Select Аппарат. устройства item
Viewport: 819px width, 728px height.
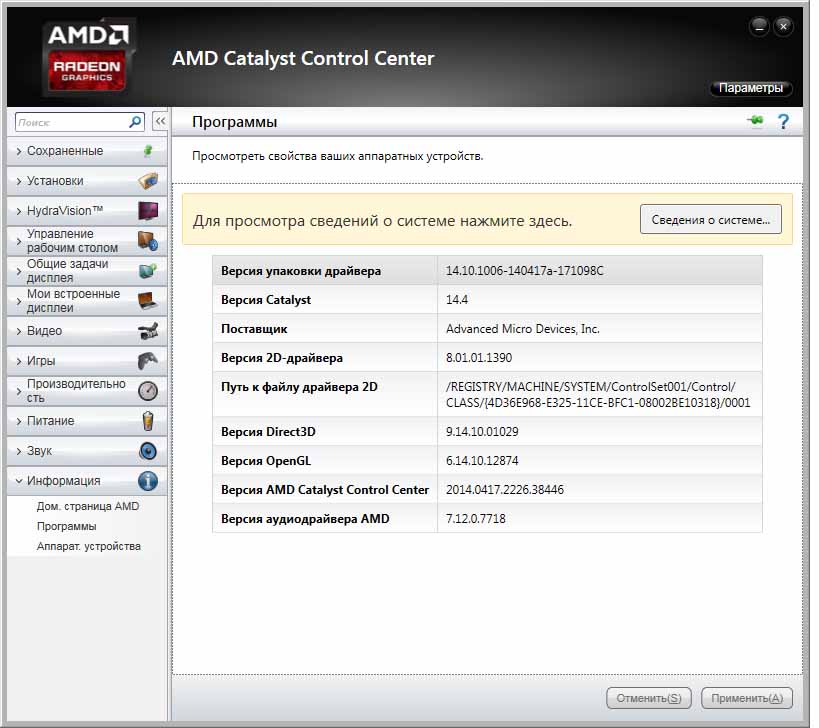(x=89, y=546)
